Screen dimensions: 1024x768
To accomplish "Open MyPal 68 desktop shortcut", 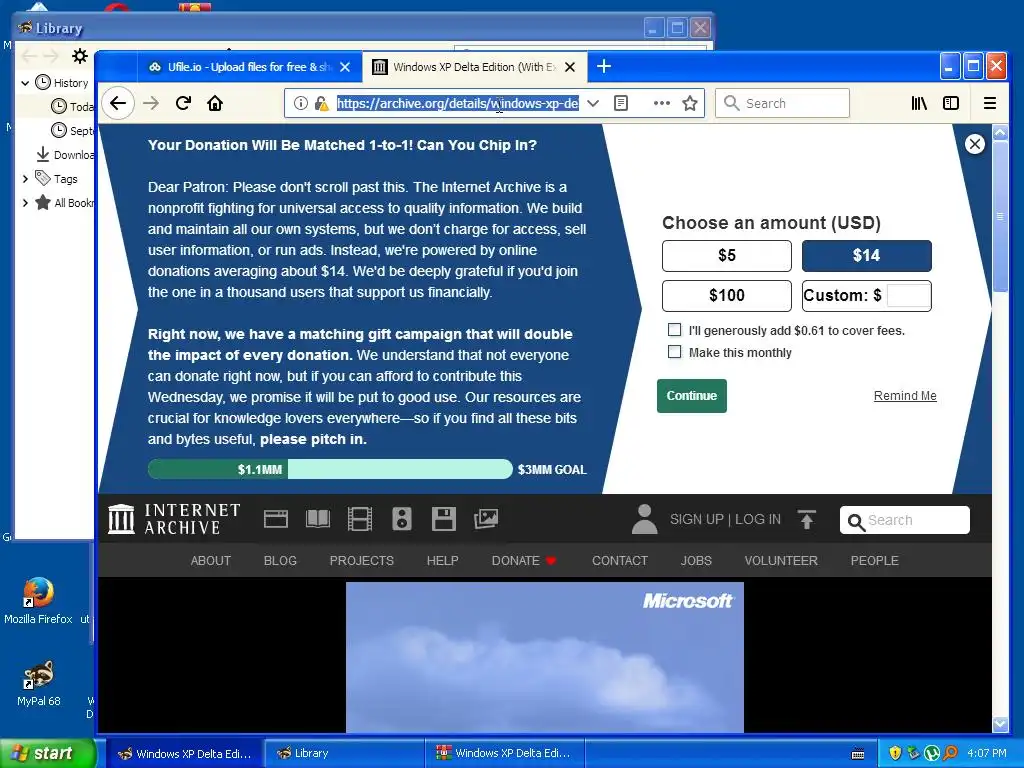I will [x=38, y=683].
